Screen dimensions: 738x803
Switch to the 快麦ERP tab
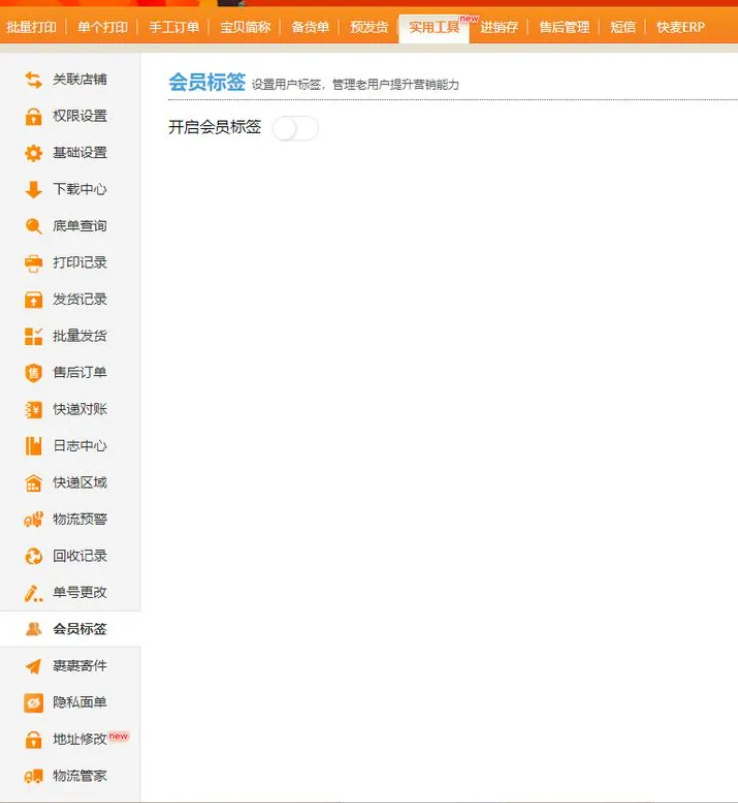click(681, 27)
